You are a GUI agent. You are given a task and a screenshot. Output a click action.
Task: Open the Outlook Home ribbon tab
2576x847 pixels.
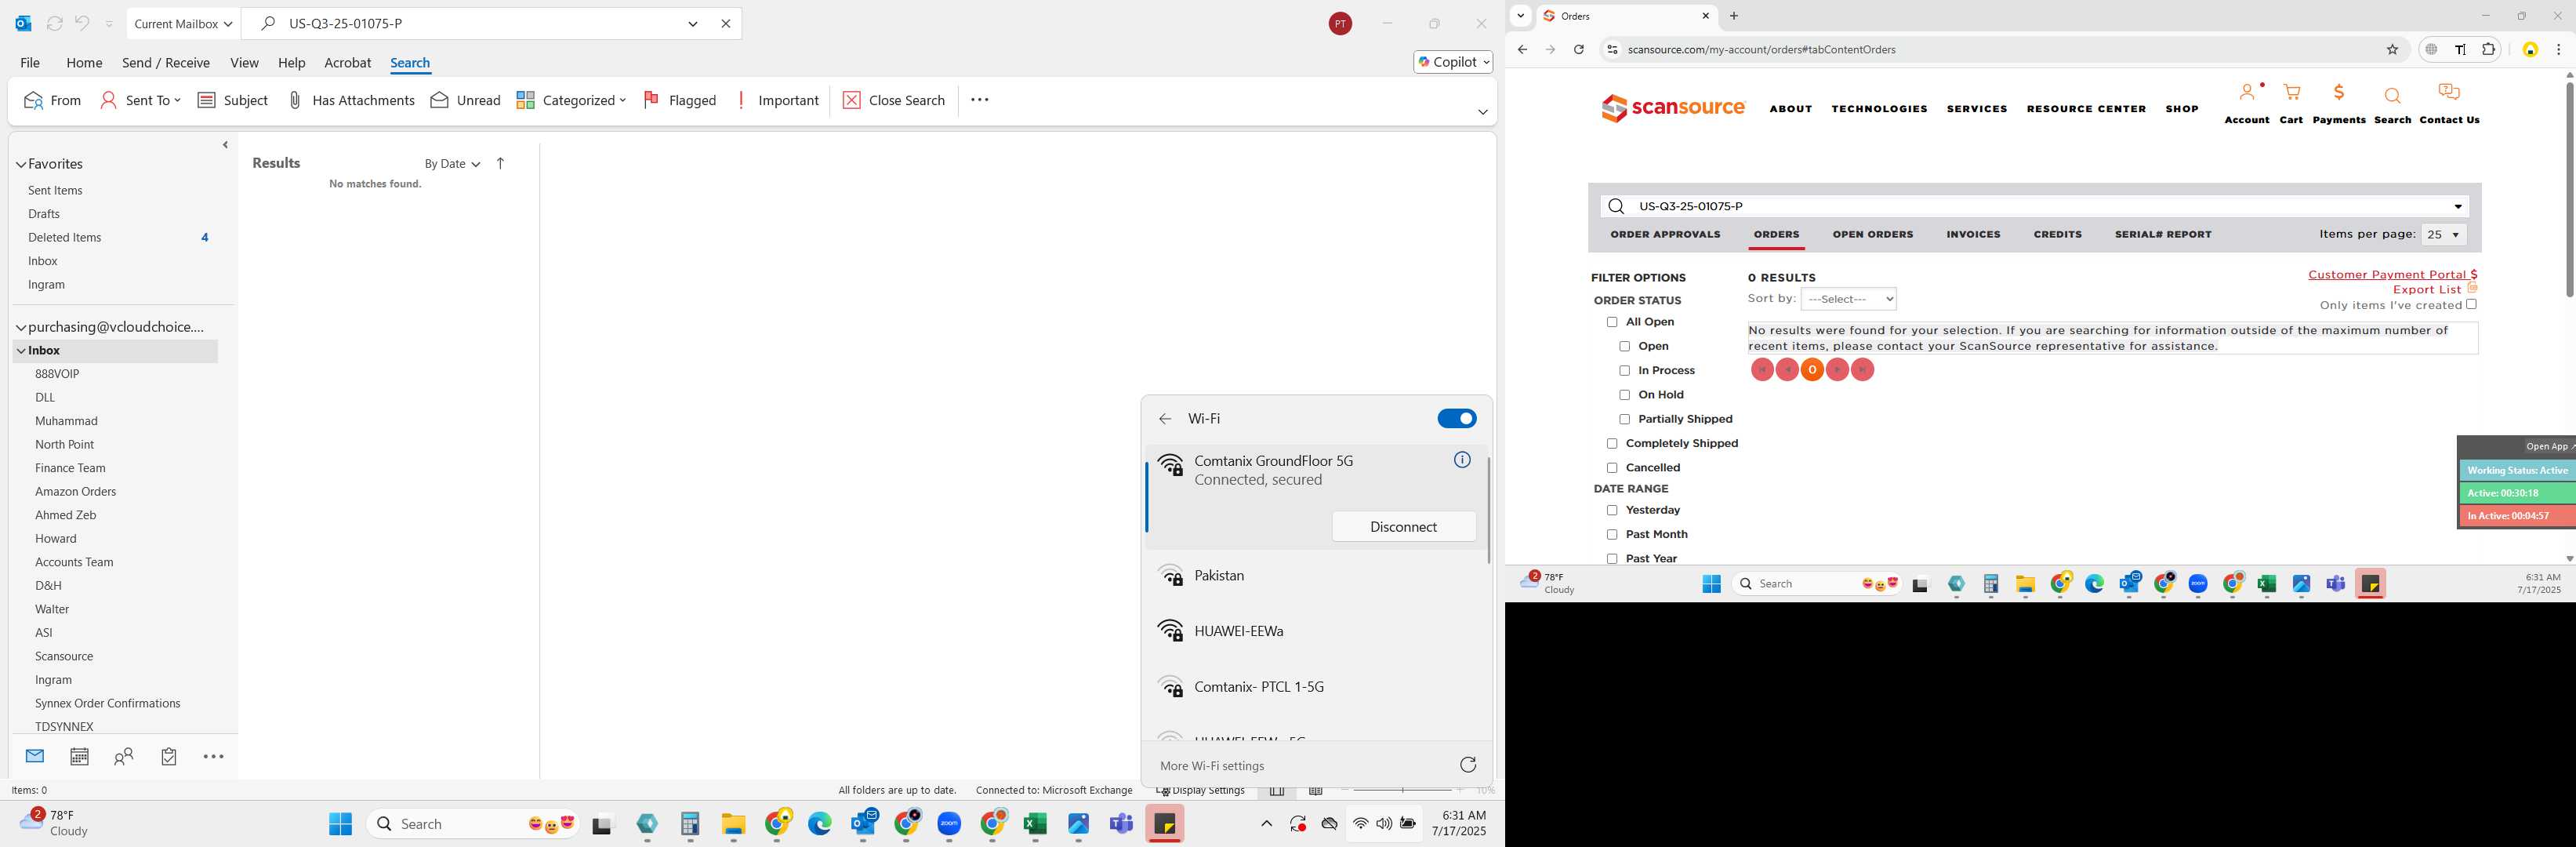84,62
